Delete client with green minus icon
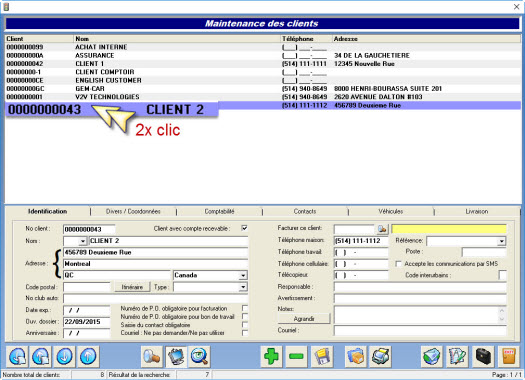The height and width of the screenshot is (380, 525). point(296,356)
